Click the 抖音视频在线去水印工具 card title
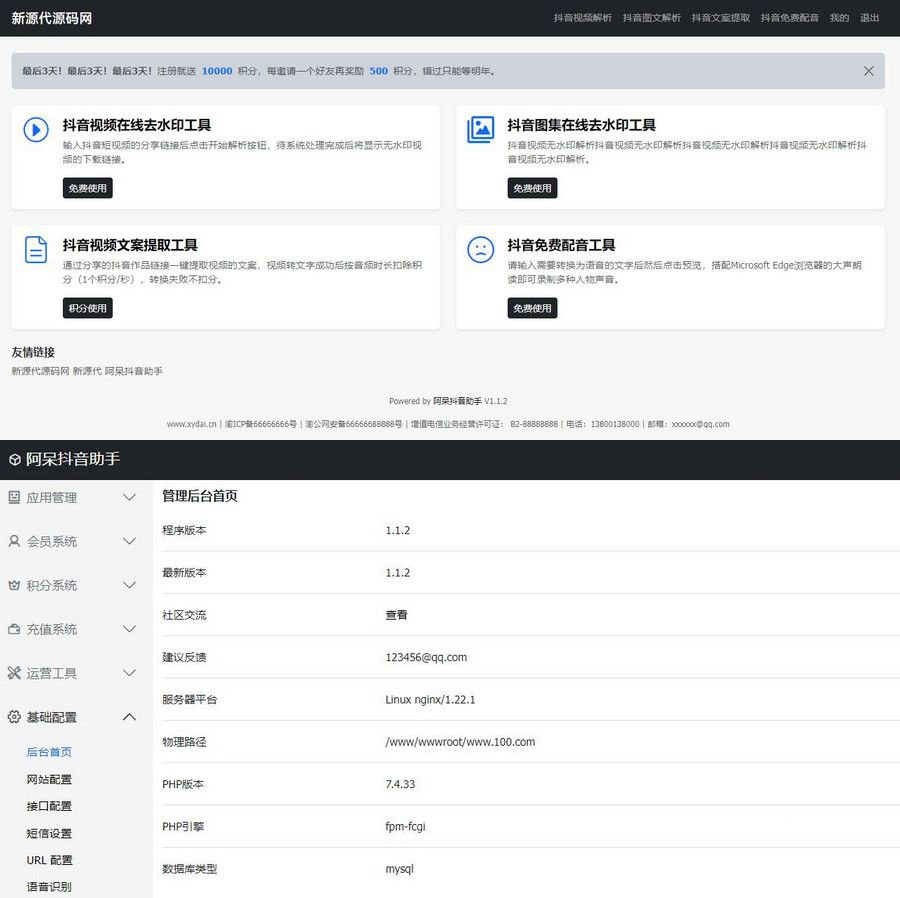The height and width of the screenshot is (898, 900). tap(137, 125)
